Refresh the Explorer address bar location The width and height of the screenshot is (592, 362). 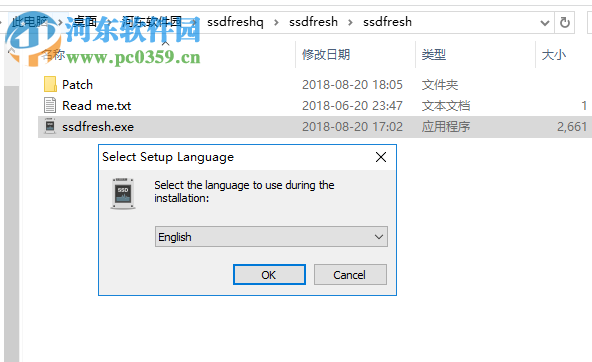click(565, 22)
